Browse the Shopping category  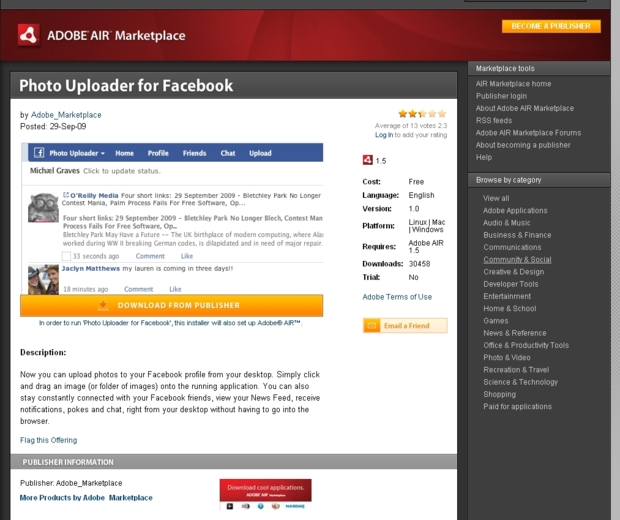pyautogui.click(x=499, y=394)
